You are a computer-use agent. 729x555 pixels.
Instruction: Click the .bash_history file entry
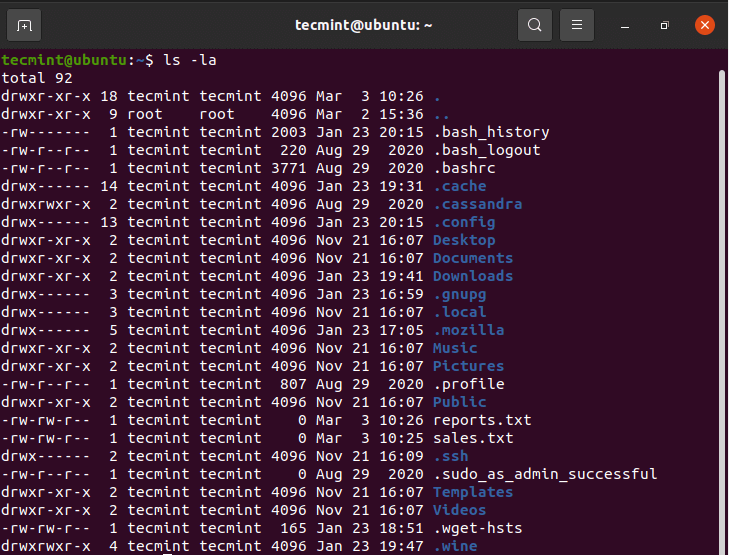(x=491, y=132)
